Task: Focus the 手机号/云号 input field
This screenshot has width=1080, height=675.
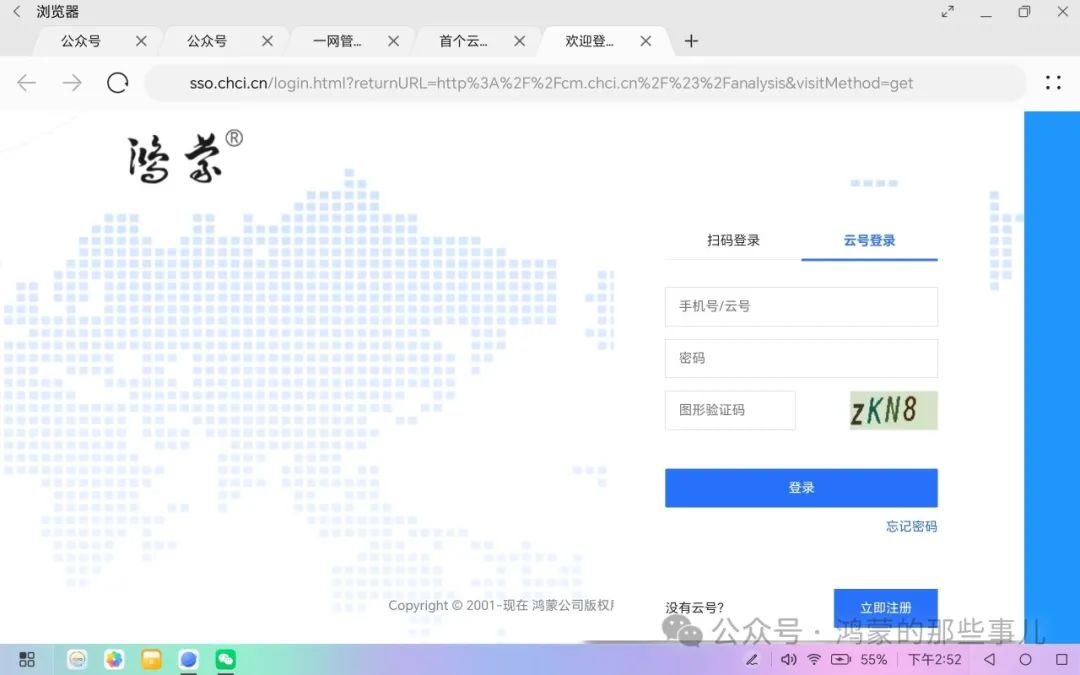Action: tap(801, 307)
